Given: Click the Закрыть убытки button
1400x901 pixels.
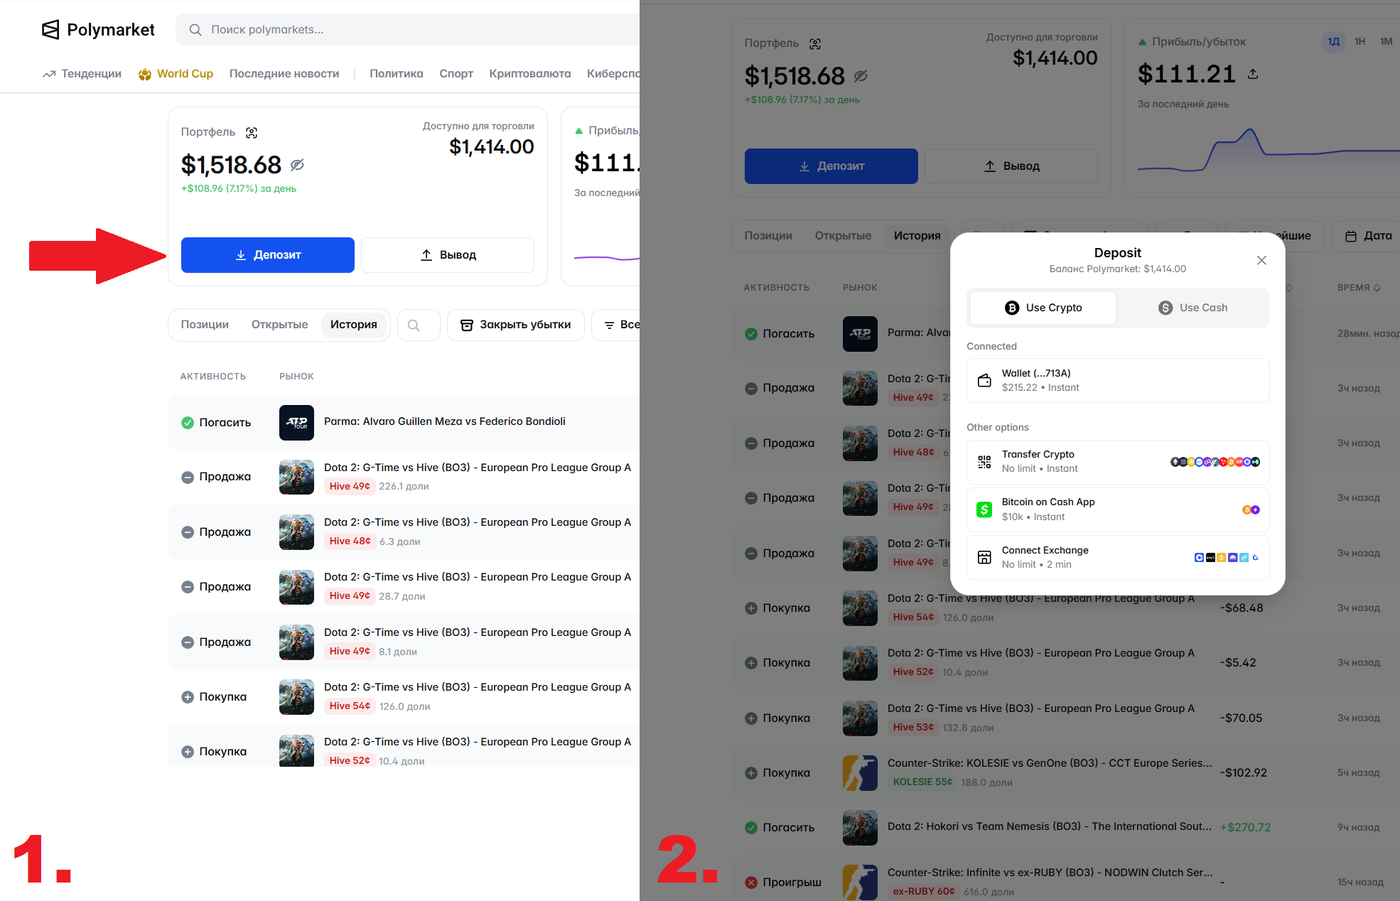Looking at the screenshot, I should point(515,325).
